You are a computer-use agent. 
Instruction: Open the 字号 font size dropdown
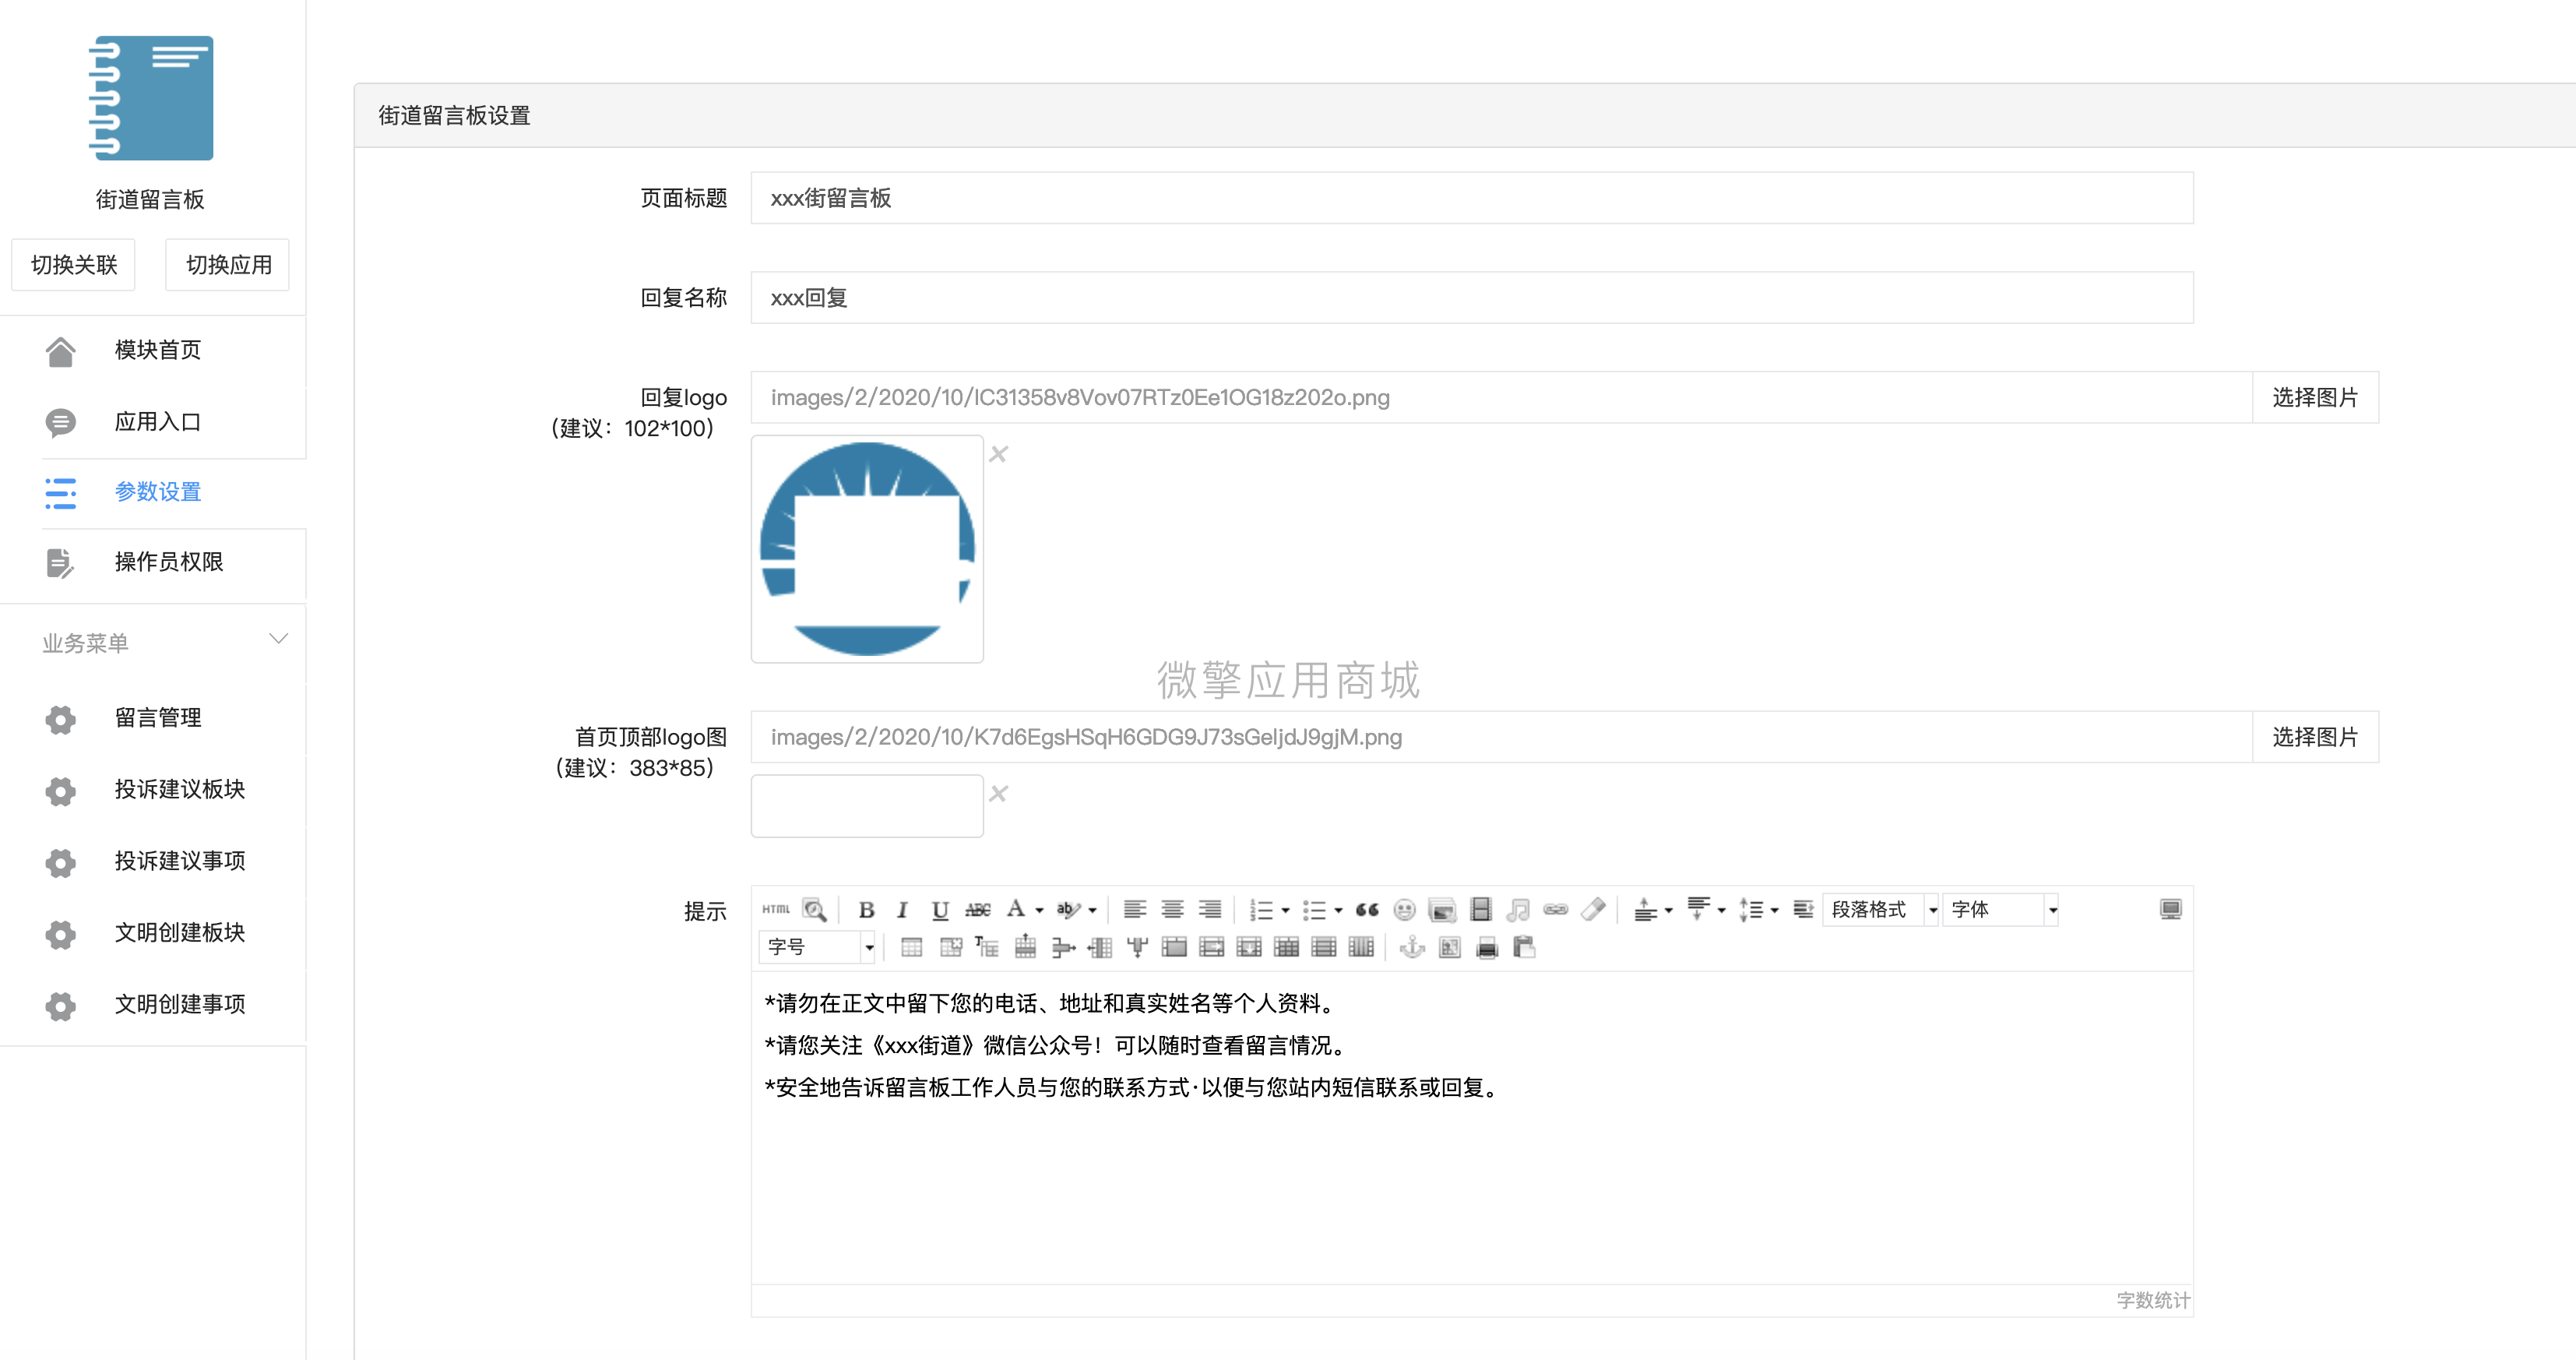click(818, 947)
